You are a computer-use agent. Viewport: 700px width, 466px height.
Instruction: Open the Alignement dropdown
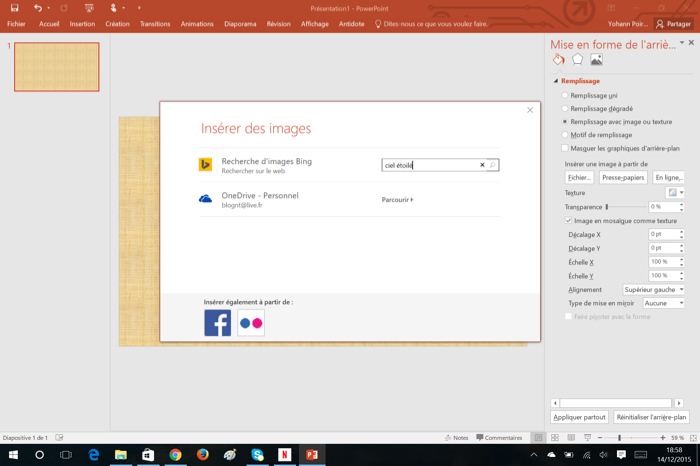[653, 290]
